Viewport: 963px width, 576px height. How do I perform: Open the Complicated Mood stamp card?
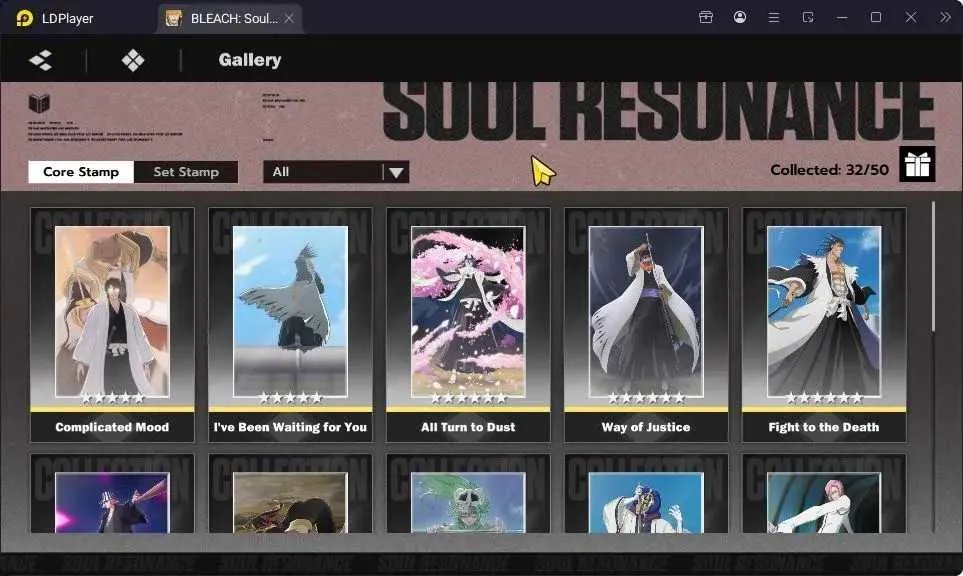pyautogui.click(x=112, y=325)
